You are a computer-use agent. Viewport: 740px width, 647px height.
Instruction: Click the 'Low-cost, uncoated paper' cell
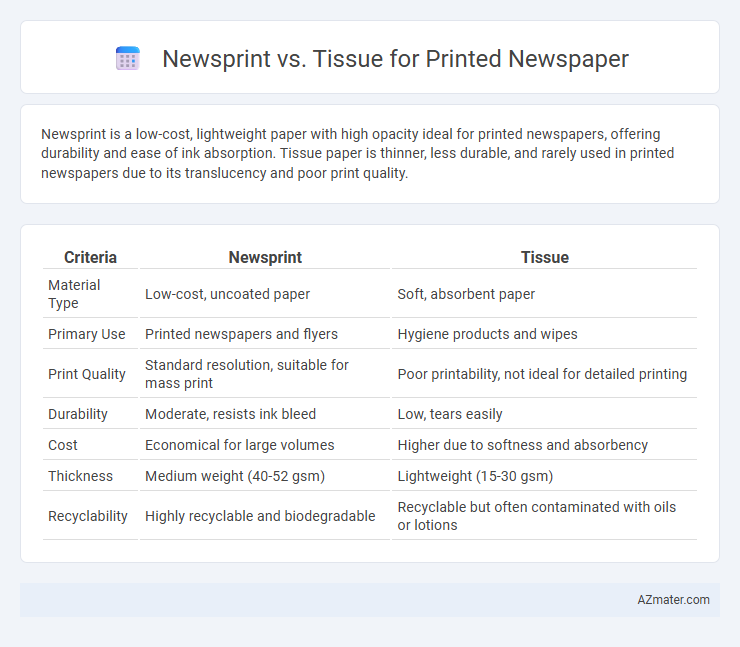tap(227, 294)
